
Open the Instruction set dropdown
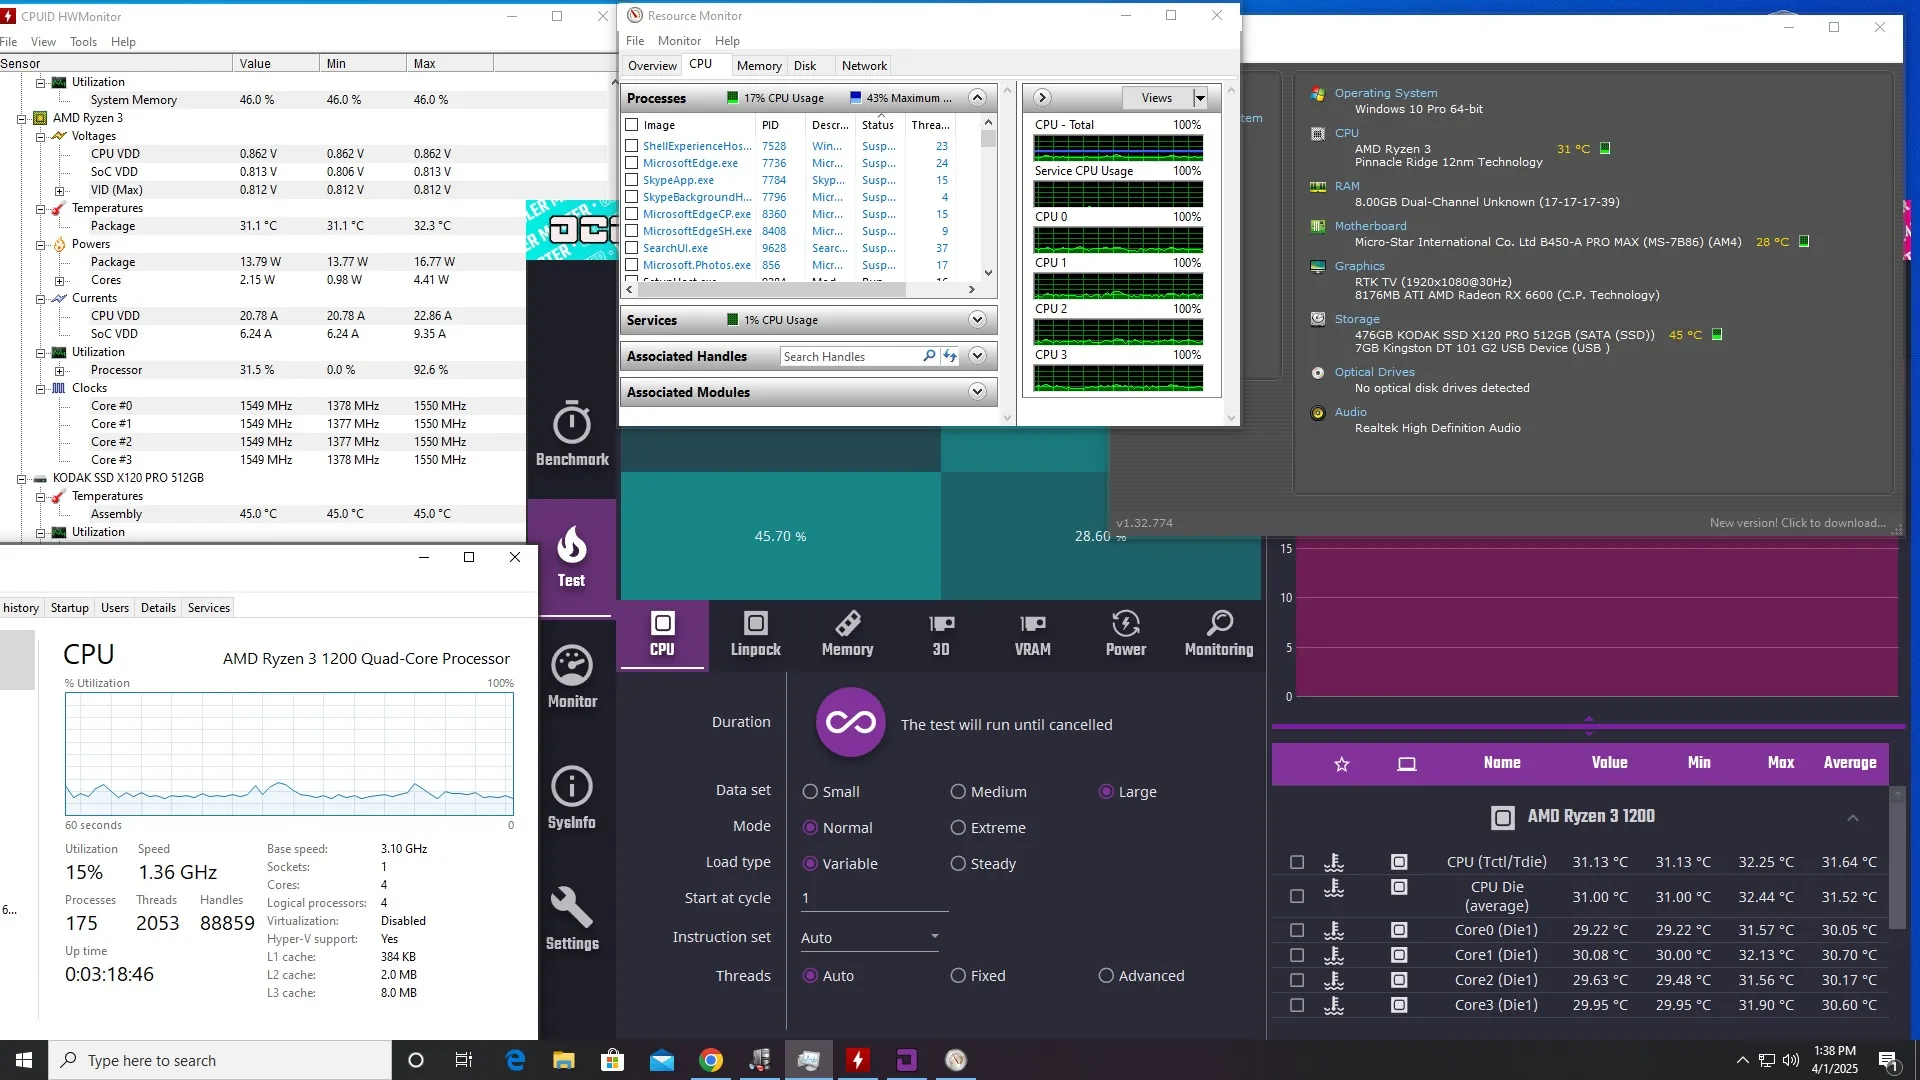coord(870,937)
